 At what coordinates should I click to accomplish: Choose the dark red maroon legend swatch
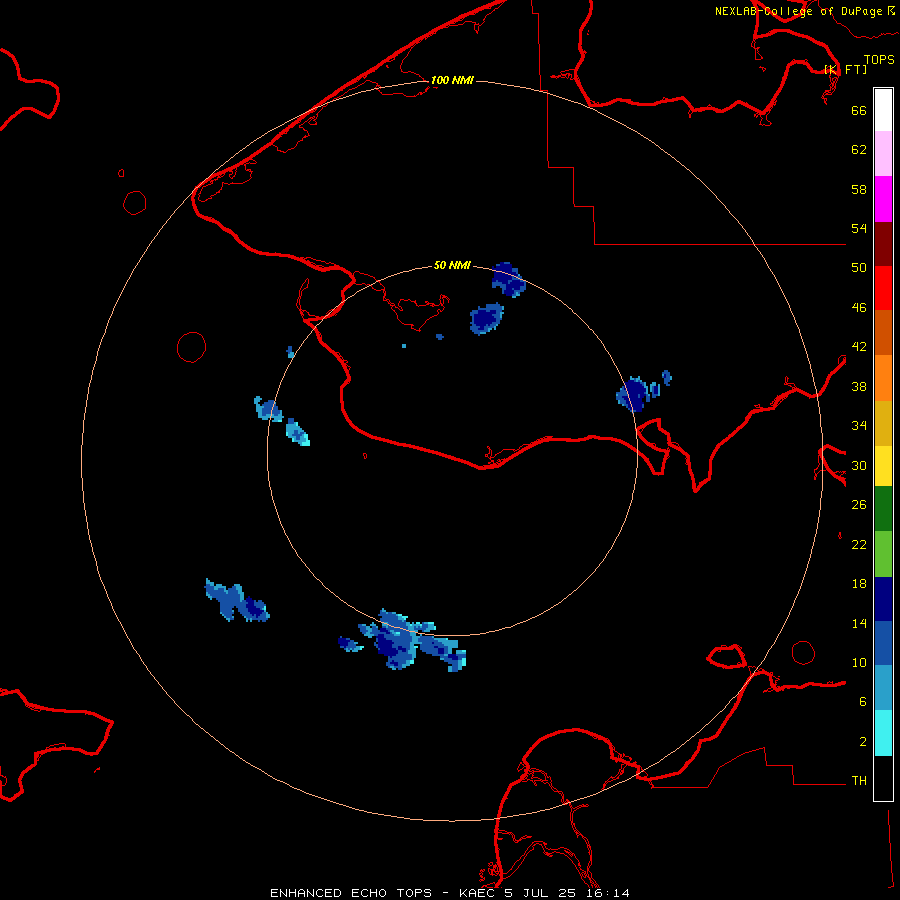click(883, 244)
